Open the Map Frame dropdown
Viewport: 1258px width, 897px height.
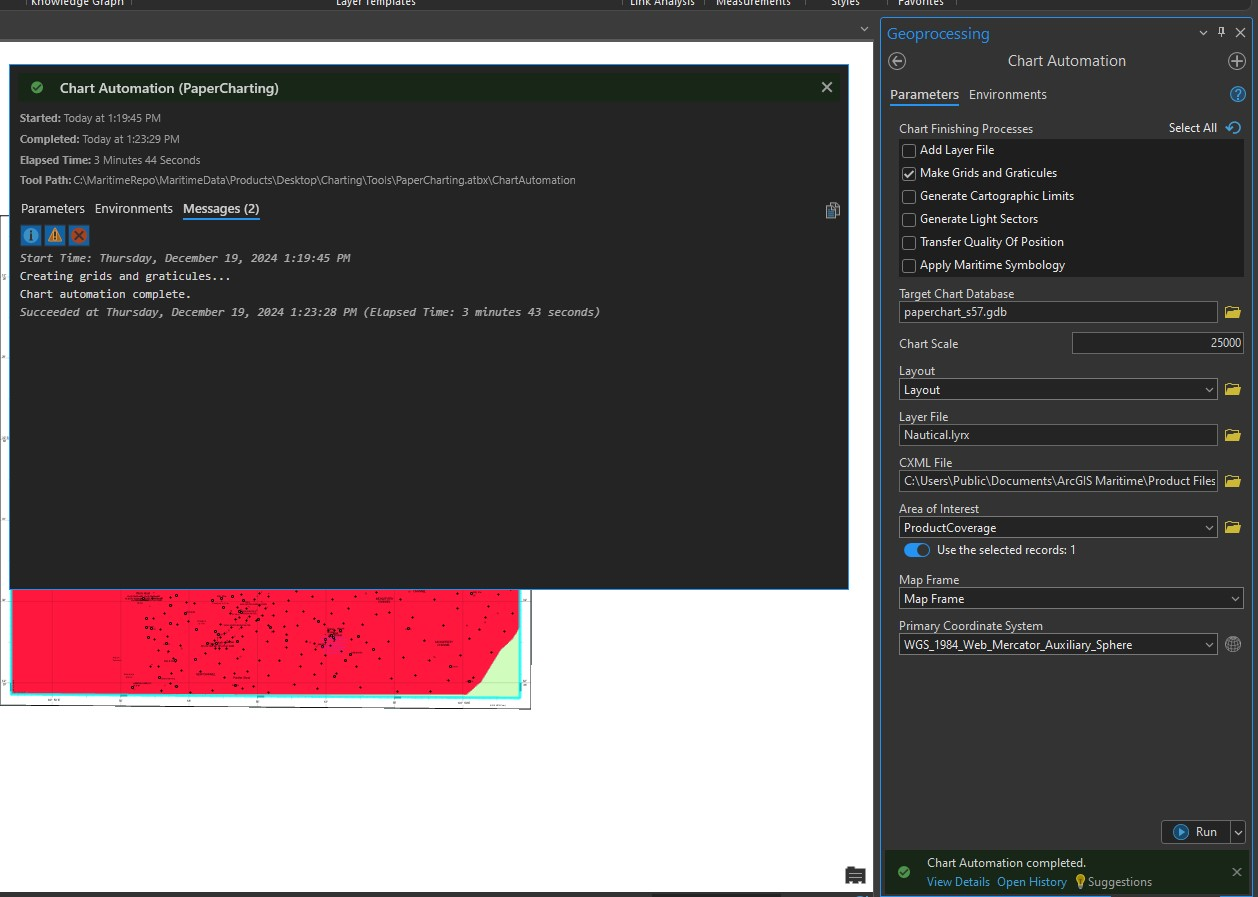coord(1233,598)
